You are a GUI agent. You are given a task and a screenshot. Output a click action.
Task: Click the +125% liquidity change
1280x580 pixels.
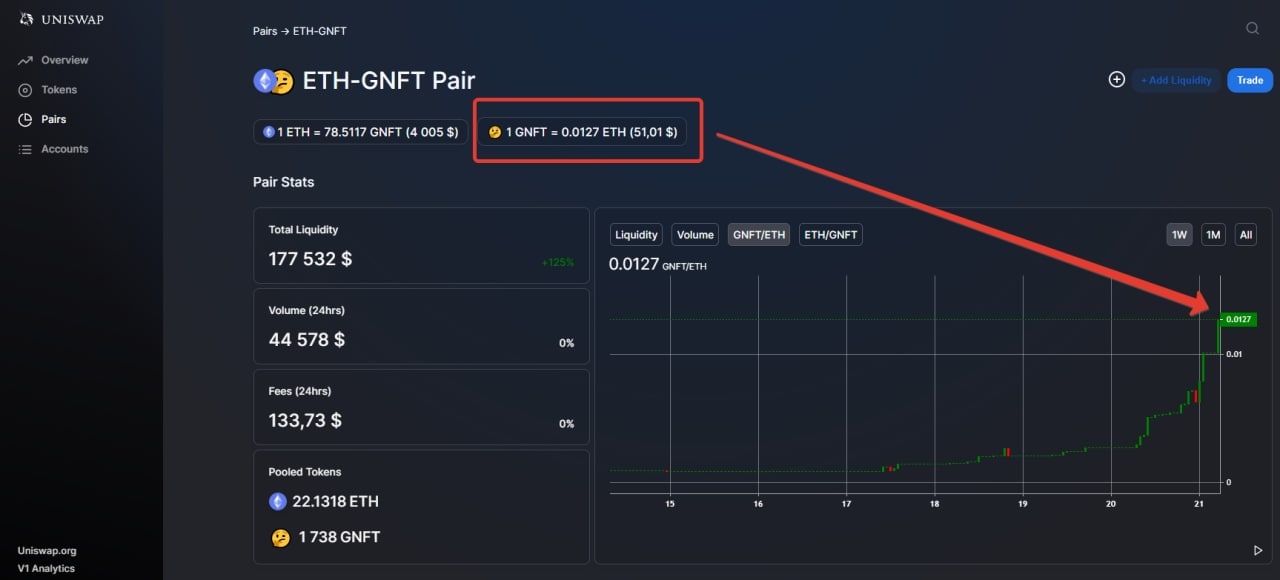point(558,262)
